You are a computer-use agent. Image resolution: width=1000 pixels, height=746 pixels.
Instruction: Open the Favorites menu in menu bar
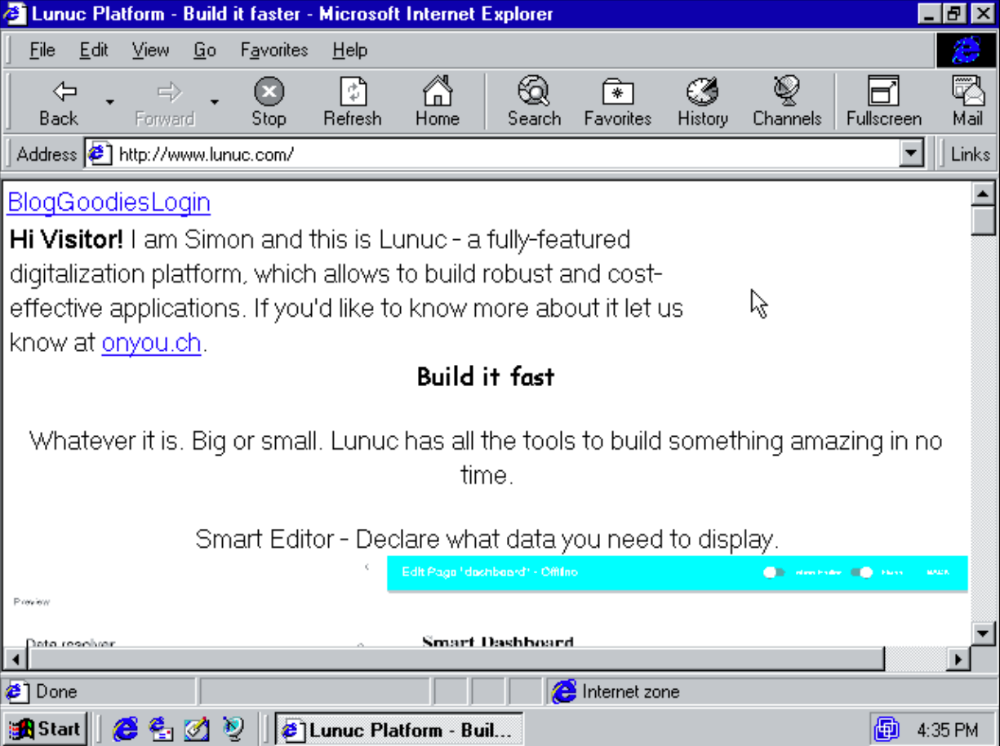274,50
